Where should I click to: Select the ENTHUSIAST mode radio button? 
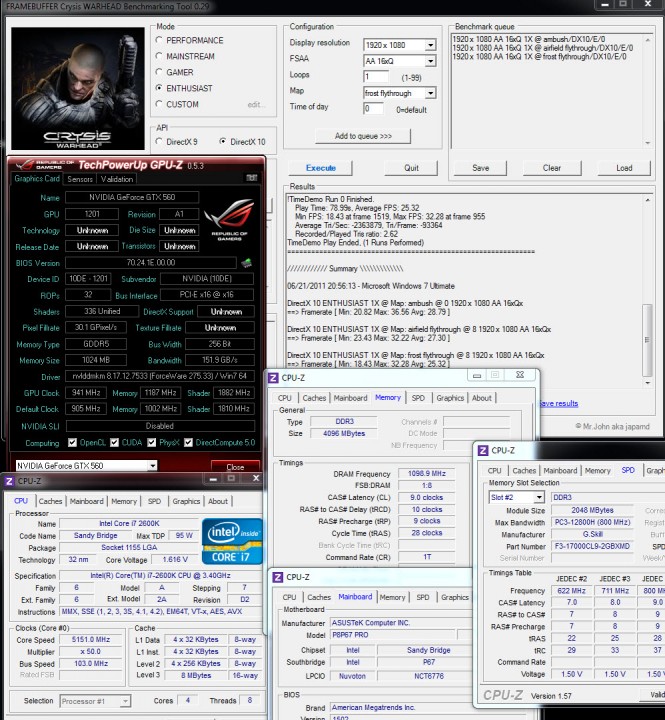pos(159,88)
